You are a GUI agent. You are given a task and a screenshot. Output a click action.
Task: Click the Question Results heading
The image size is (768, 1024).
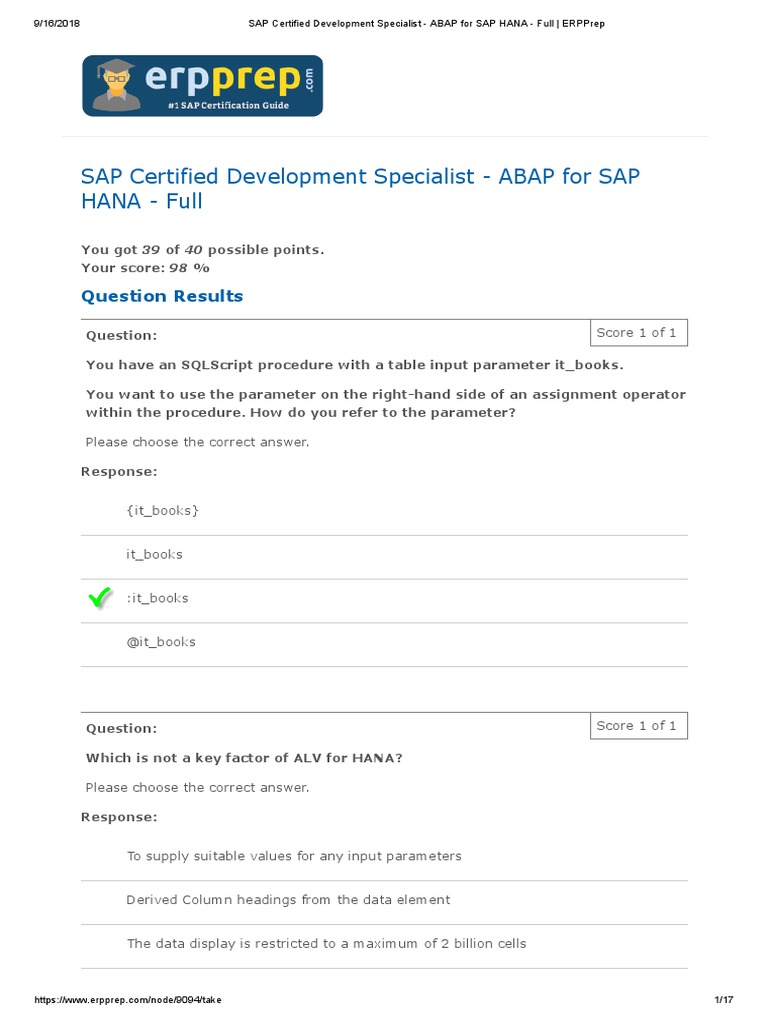(162, 296)
